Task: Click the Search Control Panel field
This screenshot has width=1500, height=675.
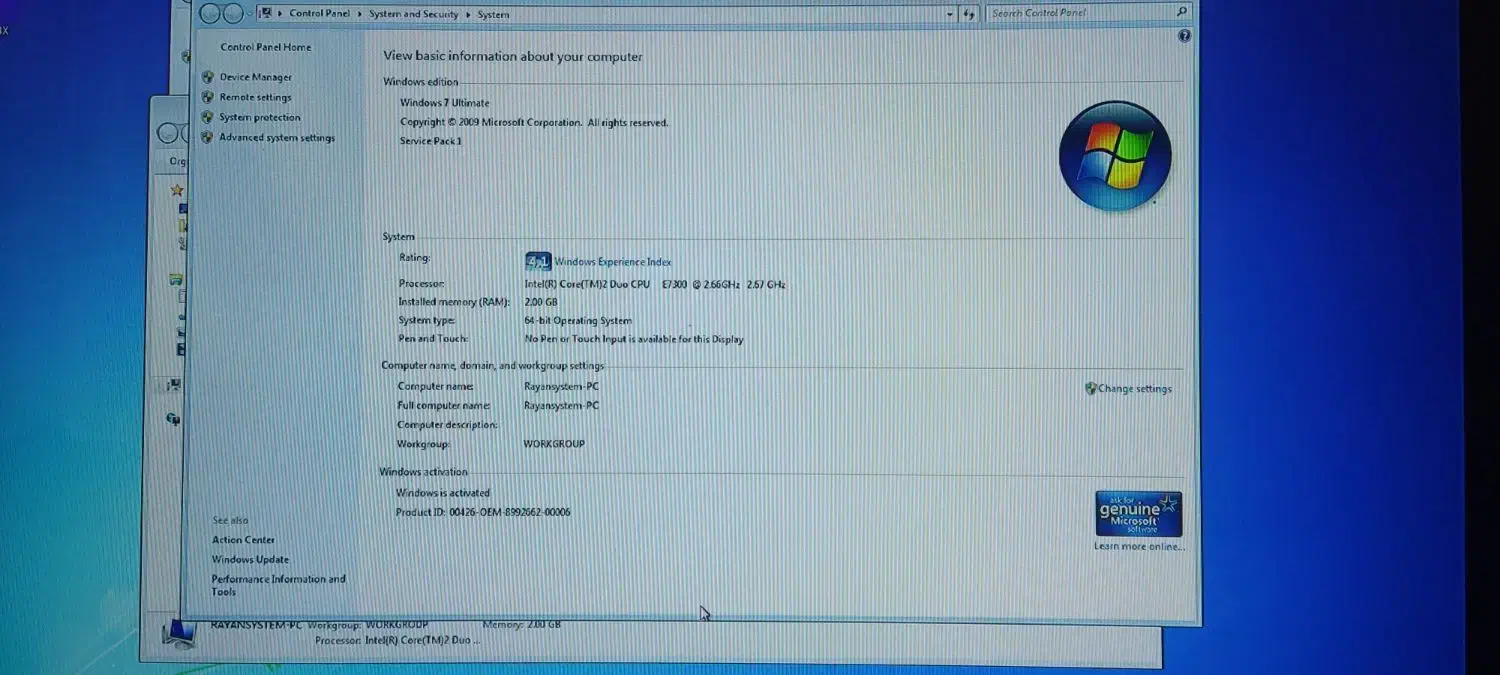Action: 1080,13
